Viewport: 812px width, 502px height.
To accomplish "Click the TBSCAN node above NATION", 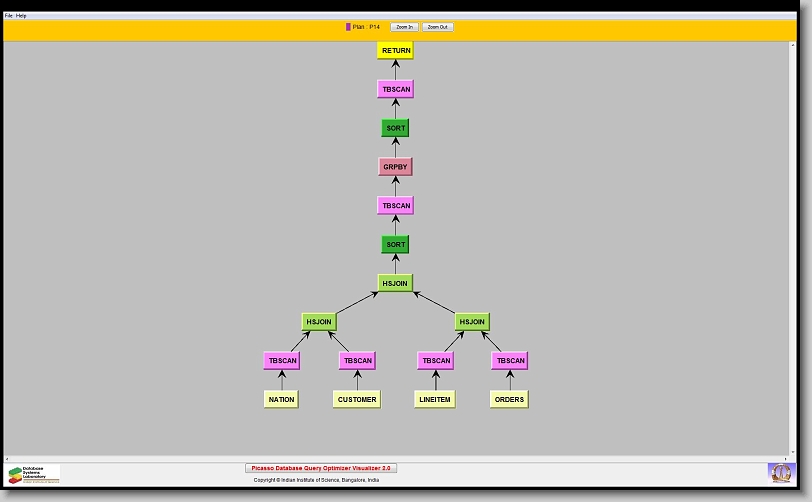I will (x=282, y=360).
